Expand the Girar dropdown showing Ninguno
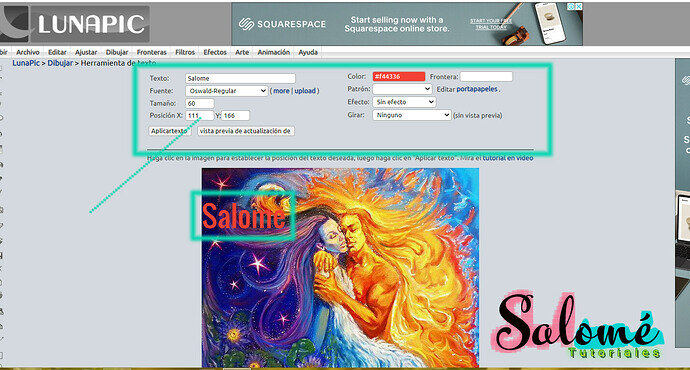Screen dimensions: 690x370 click(x=411, y=115)
